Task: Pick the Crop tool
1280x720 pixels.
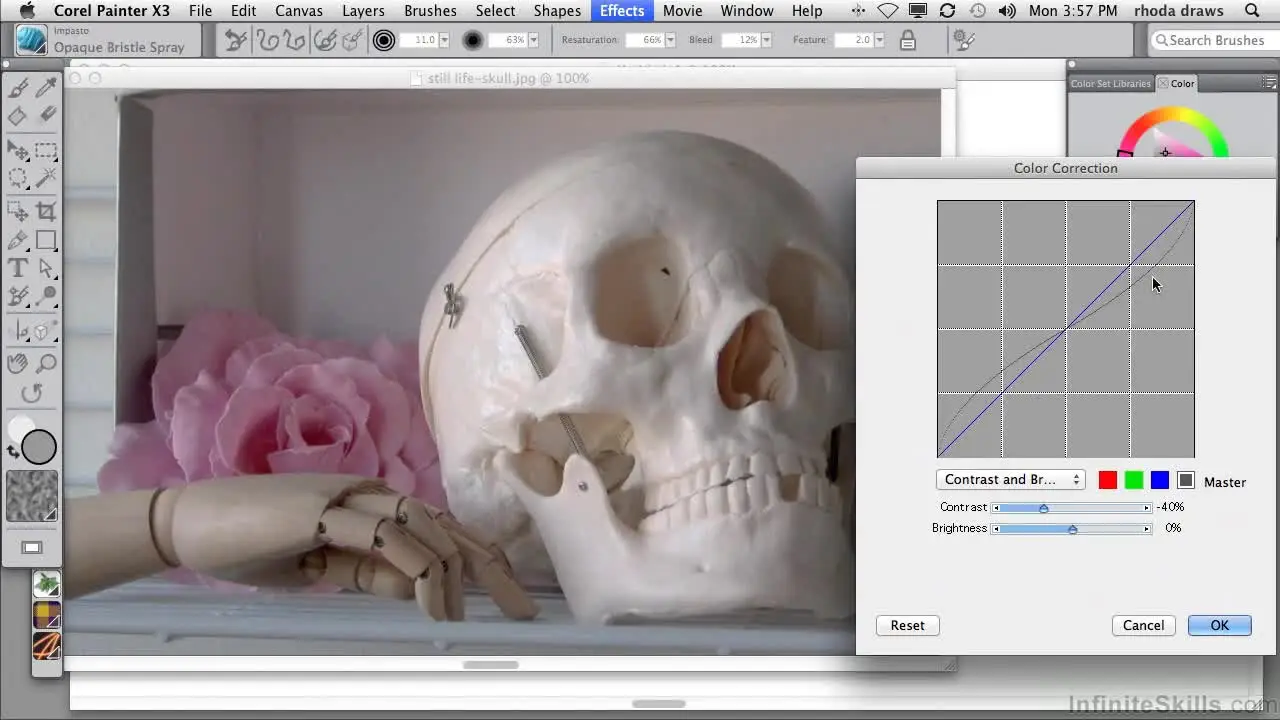Action: 47,211
